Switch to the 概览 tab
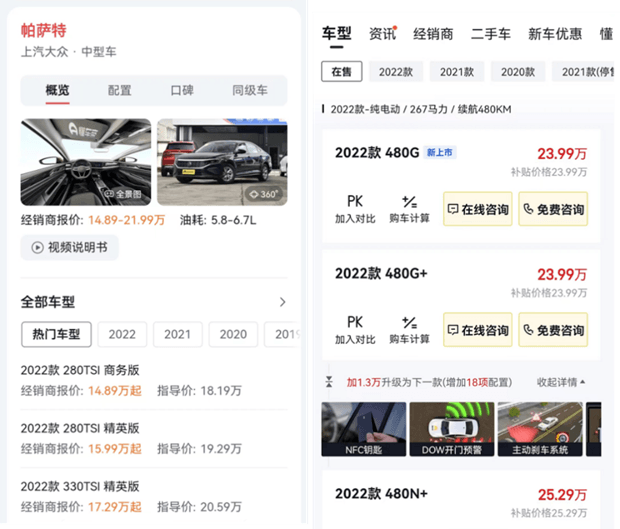The height and width of the screenshot is (529, 620). click(x=57, y=91)
